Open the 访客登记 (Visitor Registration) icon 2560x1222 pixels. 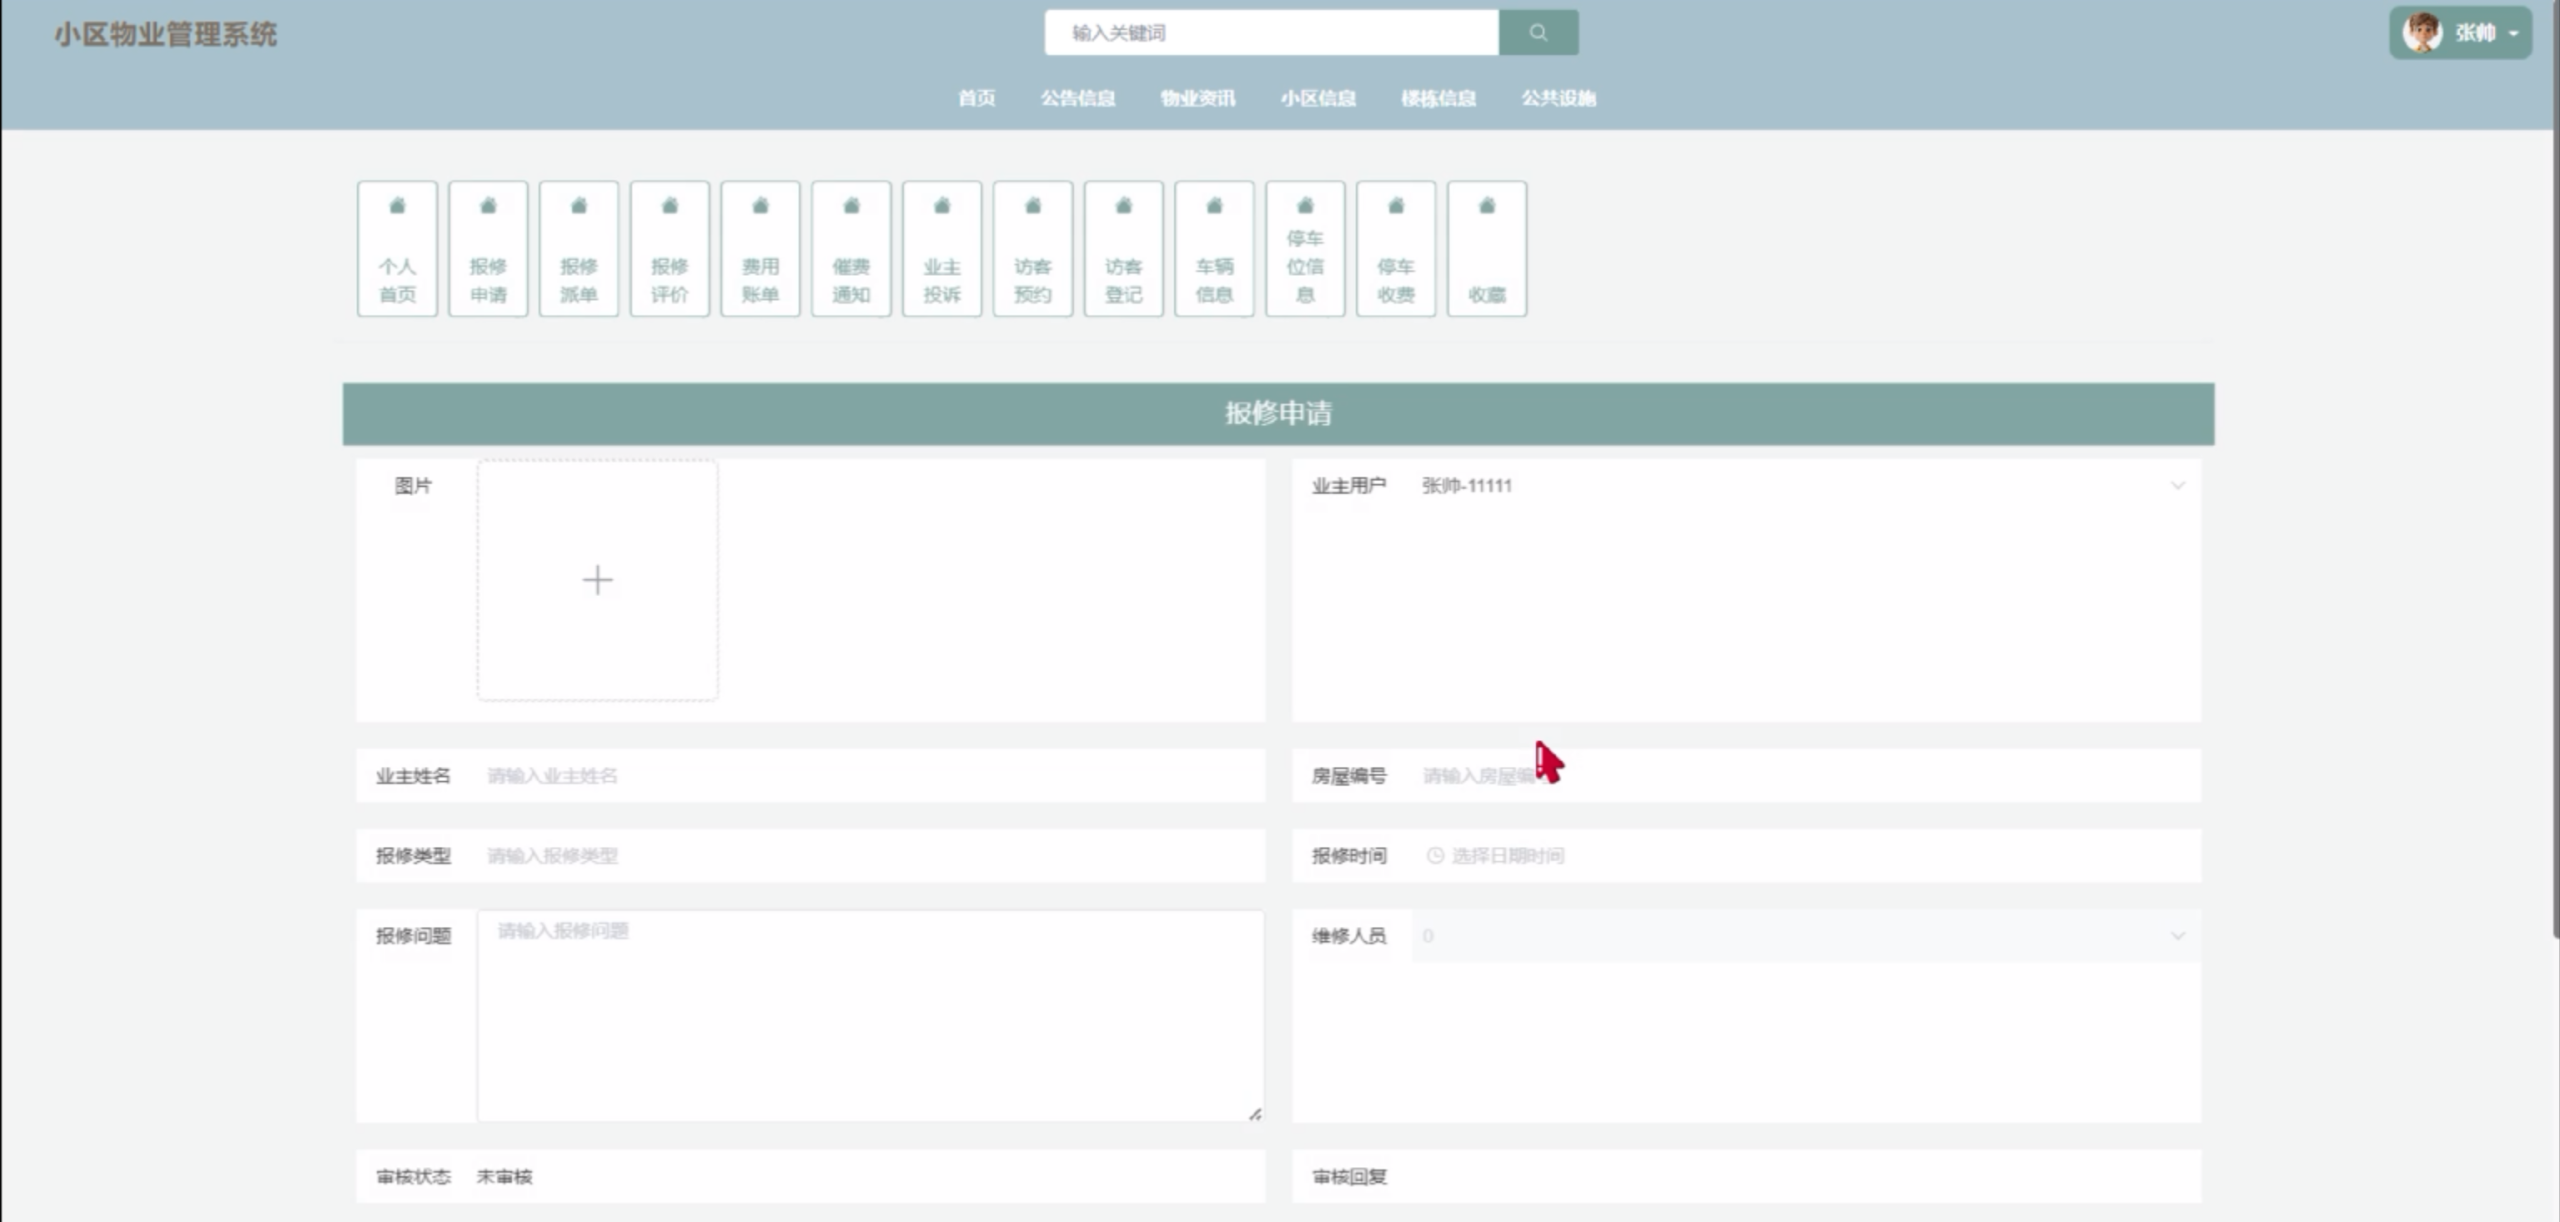(x=1124, y=248)
